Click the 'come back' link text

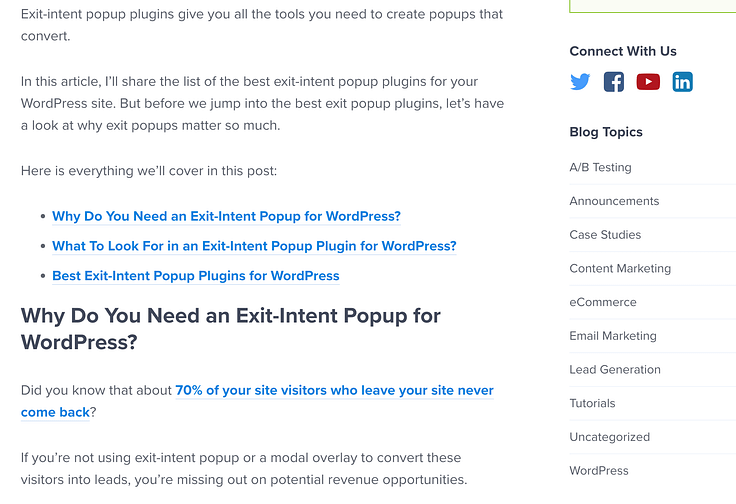tap(55, 412)
